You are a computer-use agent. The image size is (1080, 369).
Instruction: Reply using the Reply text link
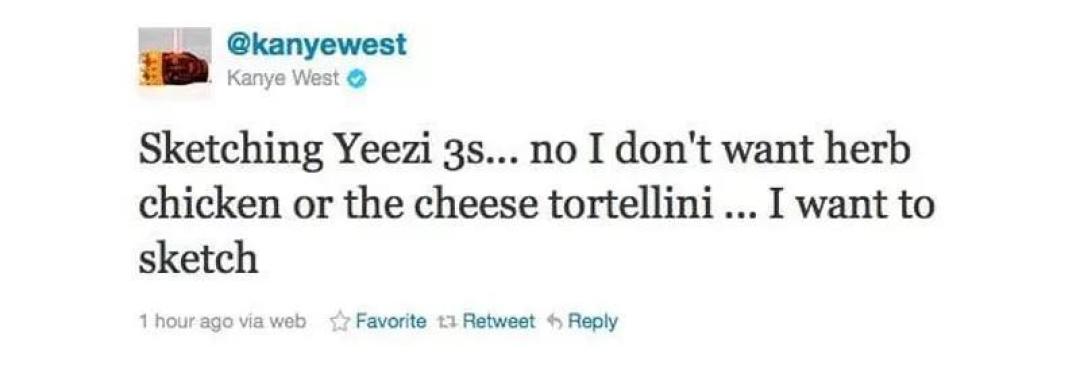(591, 322)
